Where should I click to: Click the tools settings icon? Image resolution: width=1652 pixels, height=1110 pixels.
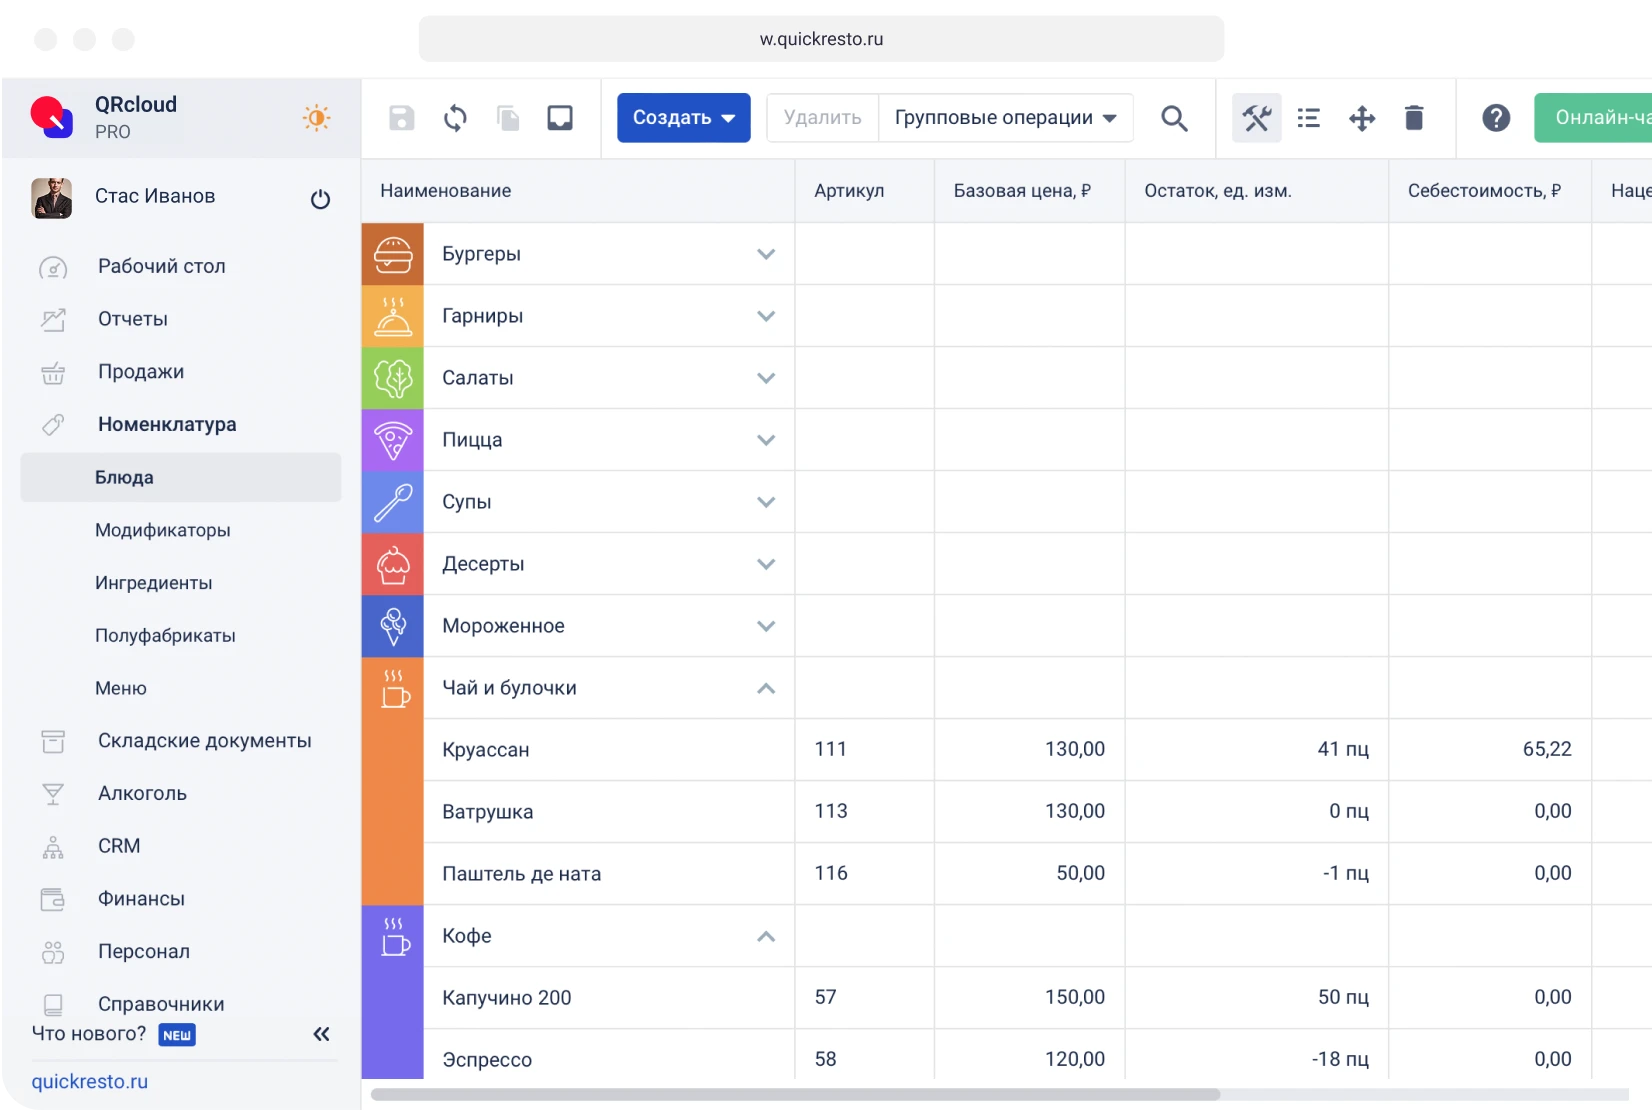click(1256, 118)
